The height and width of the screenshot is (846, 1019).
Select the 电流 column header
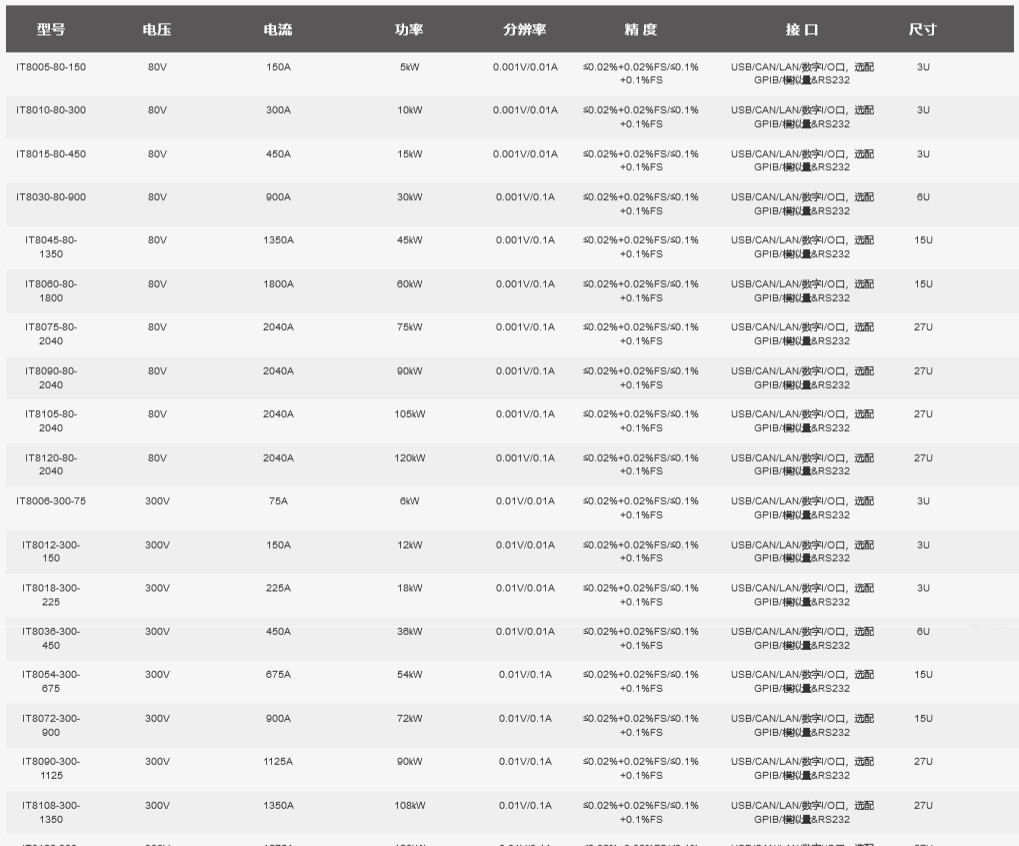[x=278, y=30]
